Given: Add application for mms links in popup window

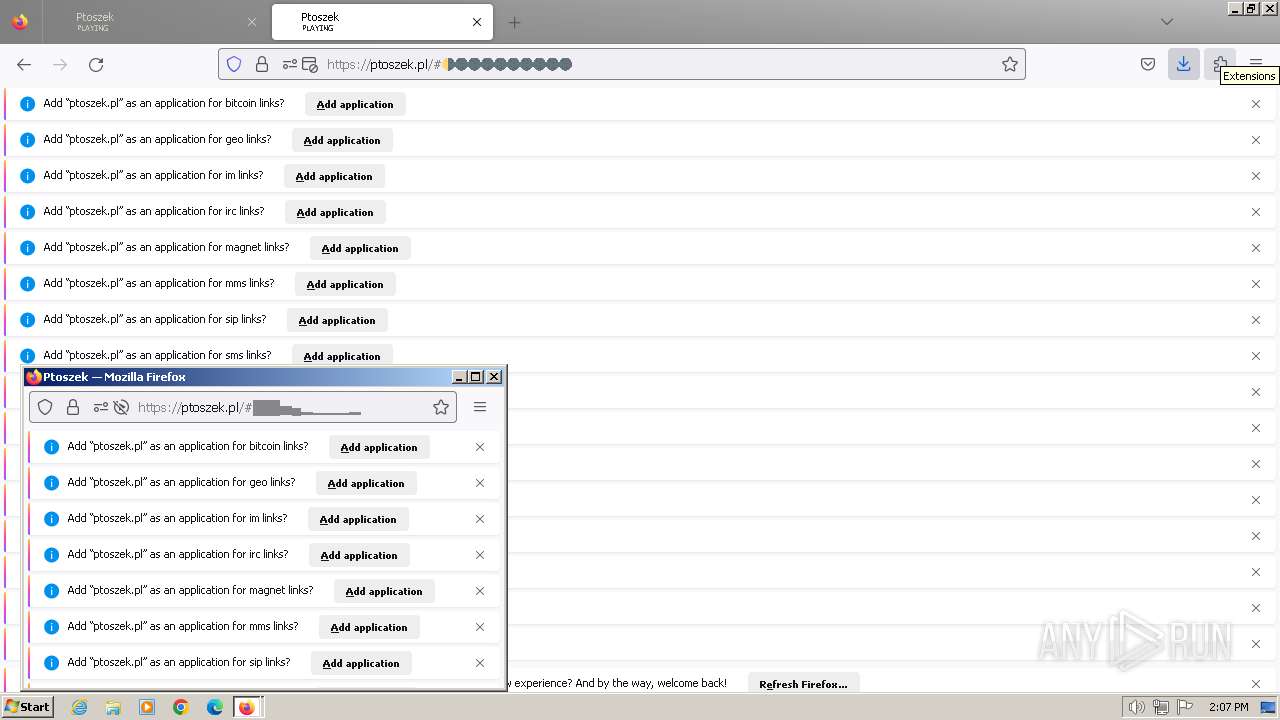Looking at the screenshot, I should click(x=369, y=627).
